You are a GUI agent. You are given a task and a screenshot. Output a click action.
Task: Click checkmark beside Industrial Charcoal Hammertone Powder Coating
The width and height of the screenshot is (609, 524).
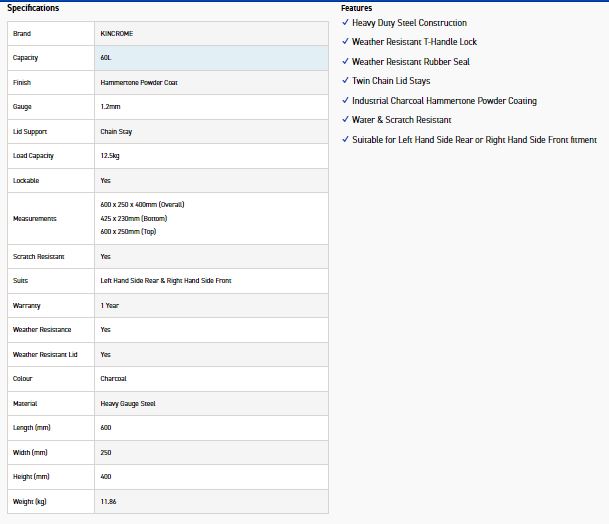tap(345, 100)
